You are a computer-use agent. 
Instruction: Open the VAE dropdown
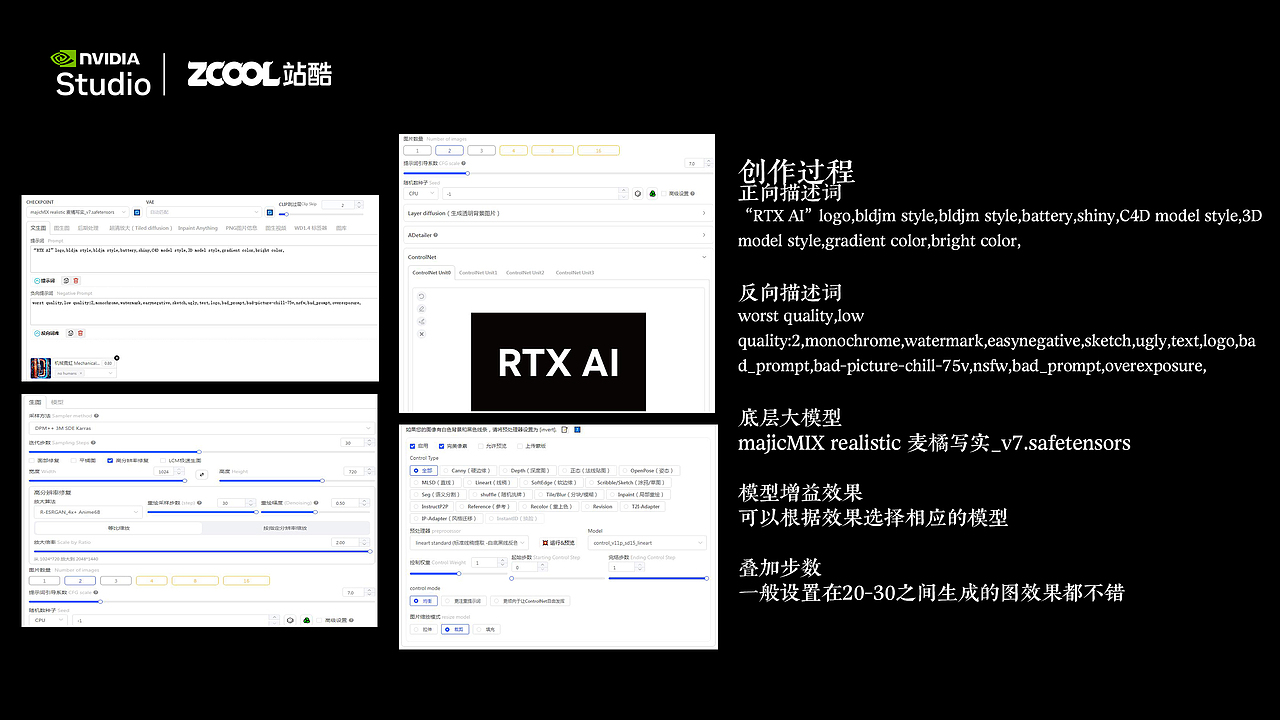coord(204,212)
